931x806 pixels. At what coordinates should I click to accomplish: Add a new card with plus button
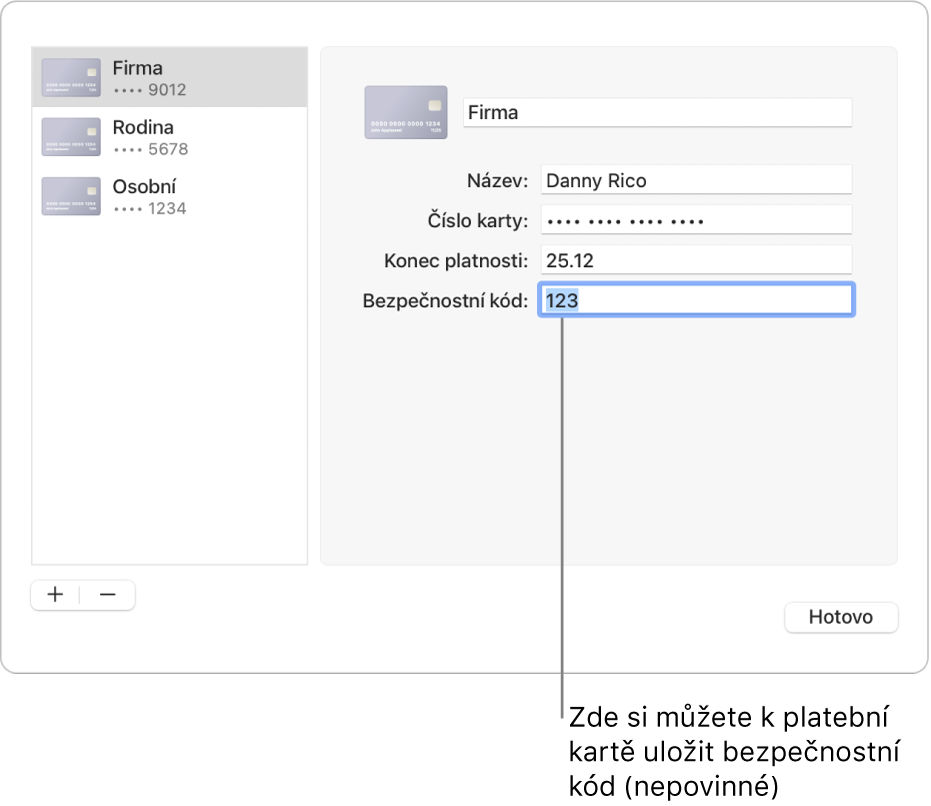pos(56,594)
